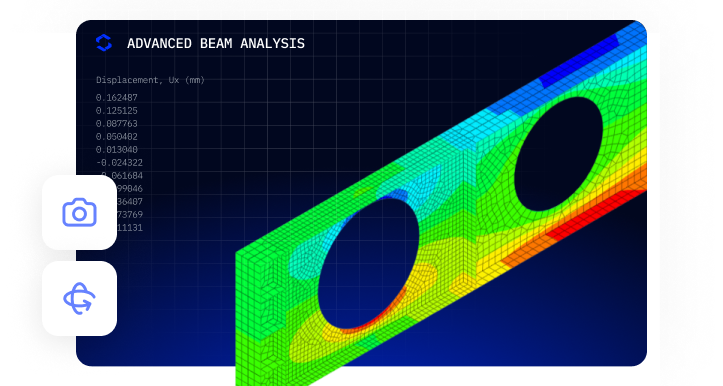This screenshot has height=386, width=723.
Task: Select the legend value -0.024322
Action: [x=119, y=162]
